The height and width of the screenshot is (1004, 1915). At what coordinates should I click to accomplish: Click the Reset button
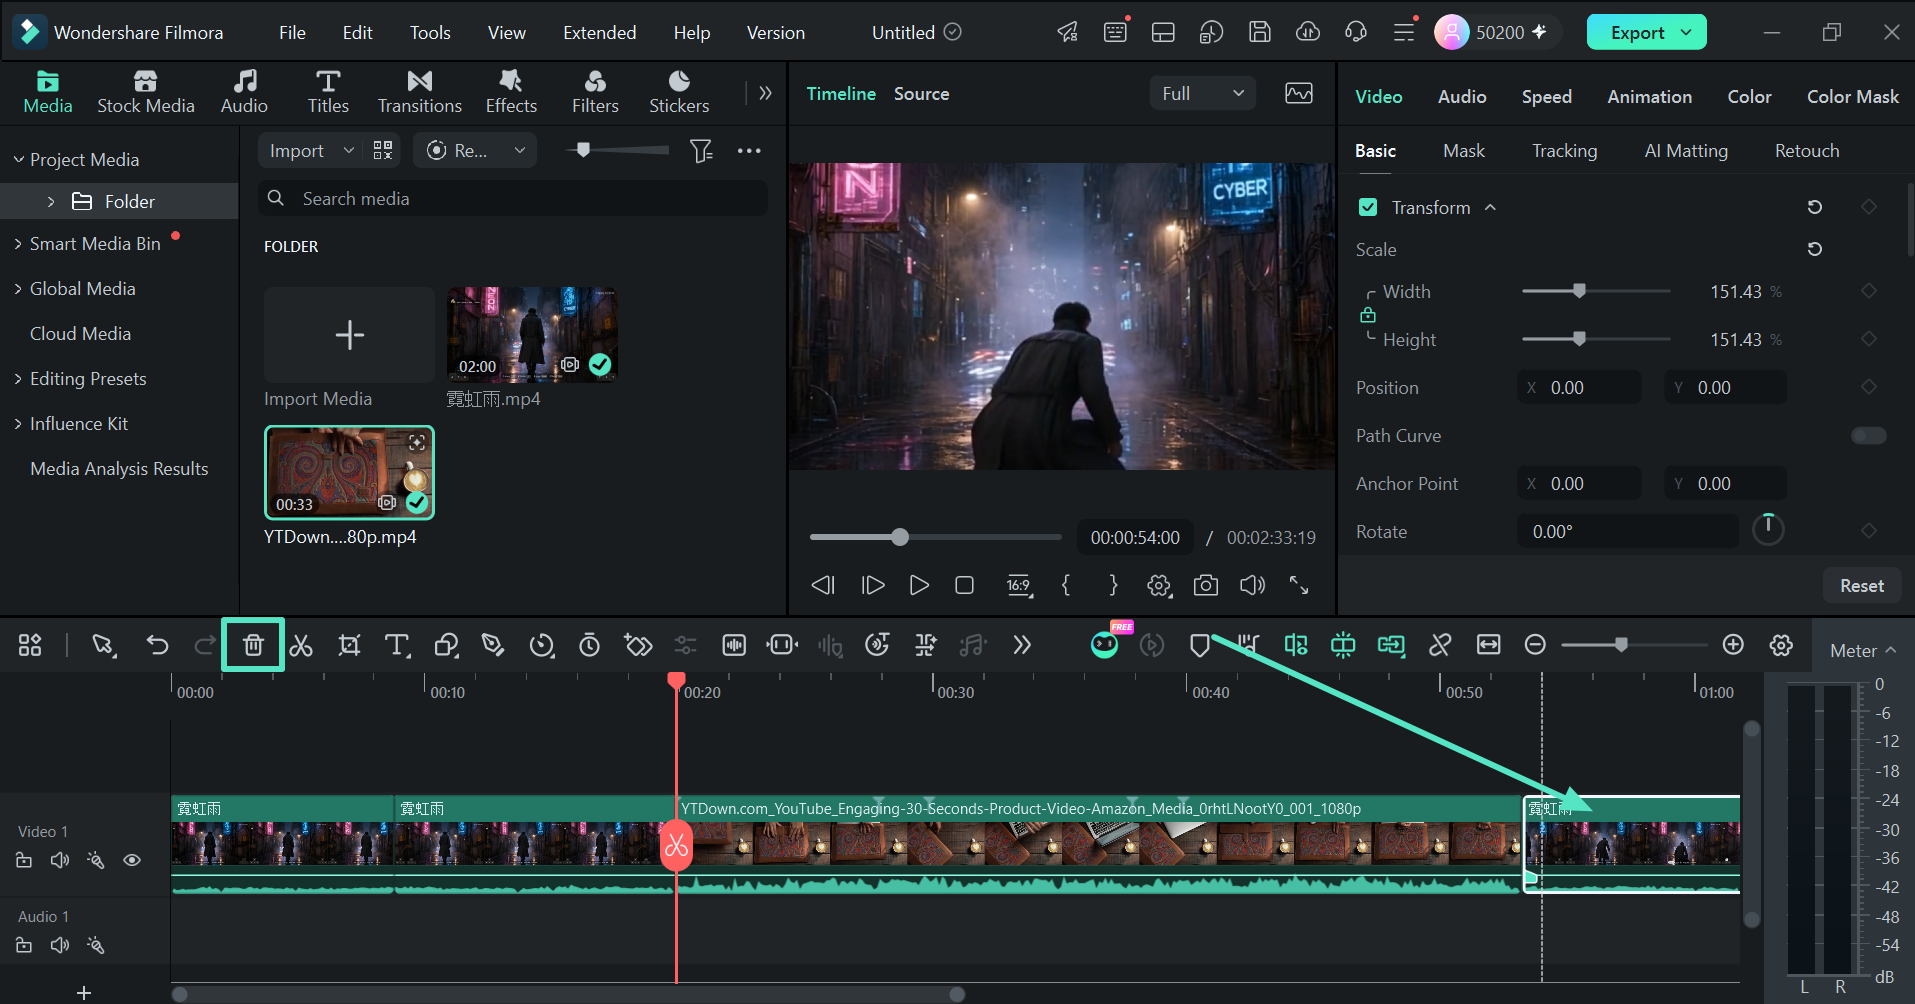(1861, 586)
